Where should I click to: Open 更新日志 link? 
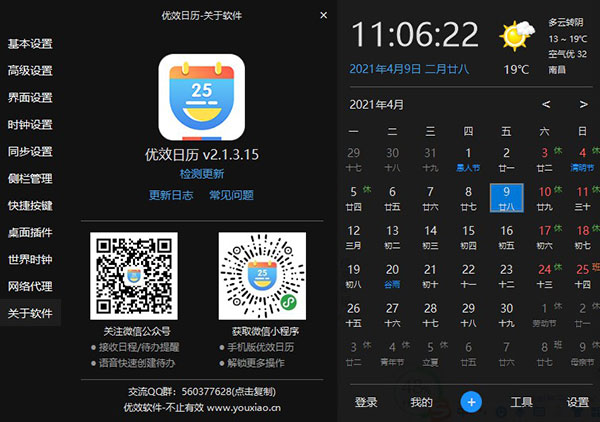click(x=171, y=195)
